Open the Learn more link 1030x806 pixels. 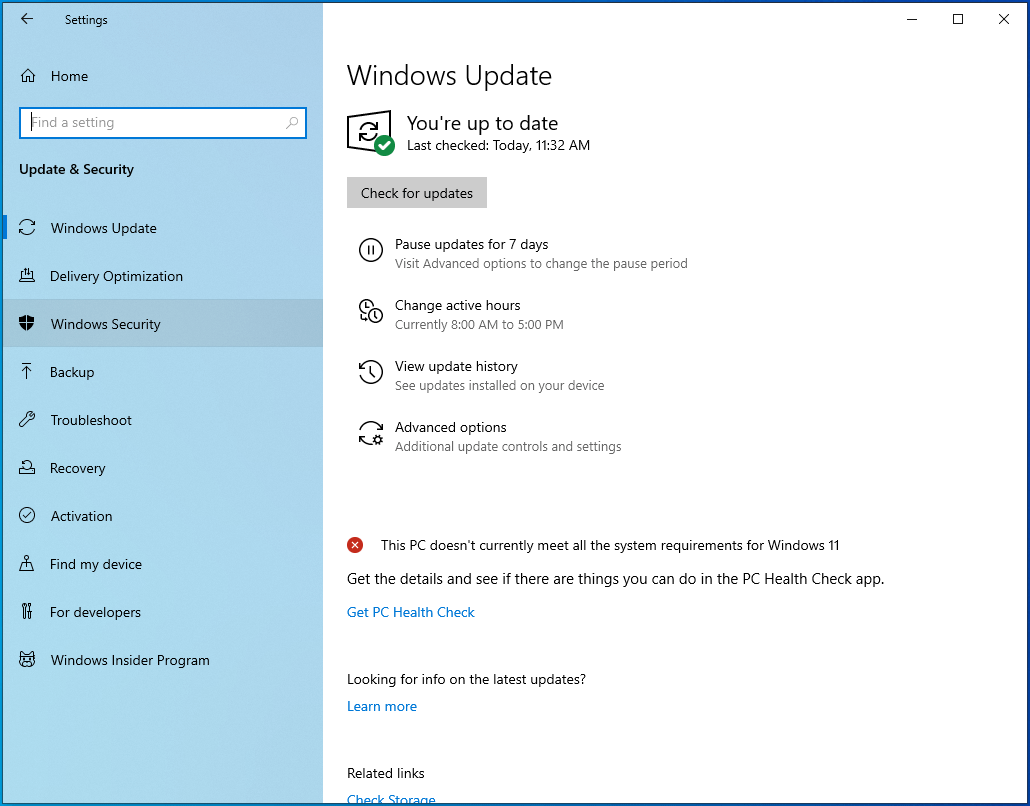pos(382,706)
